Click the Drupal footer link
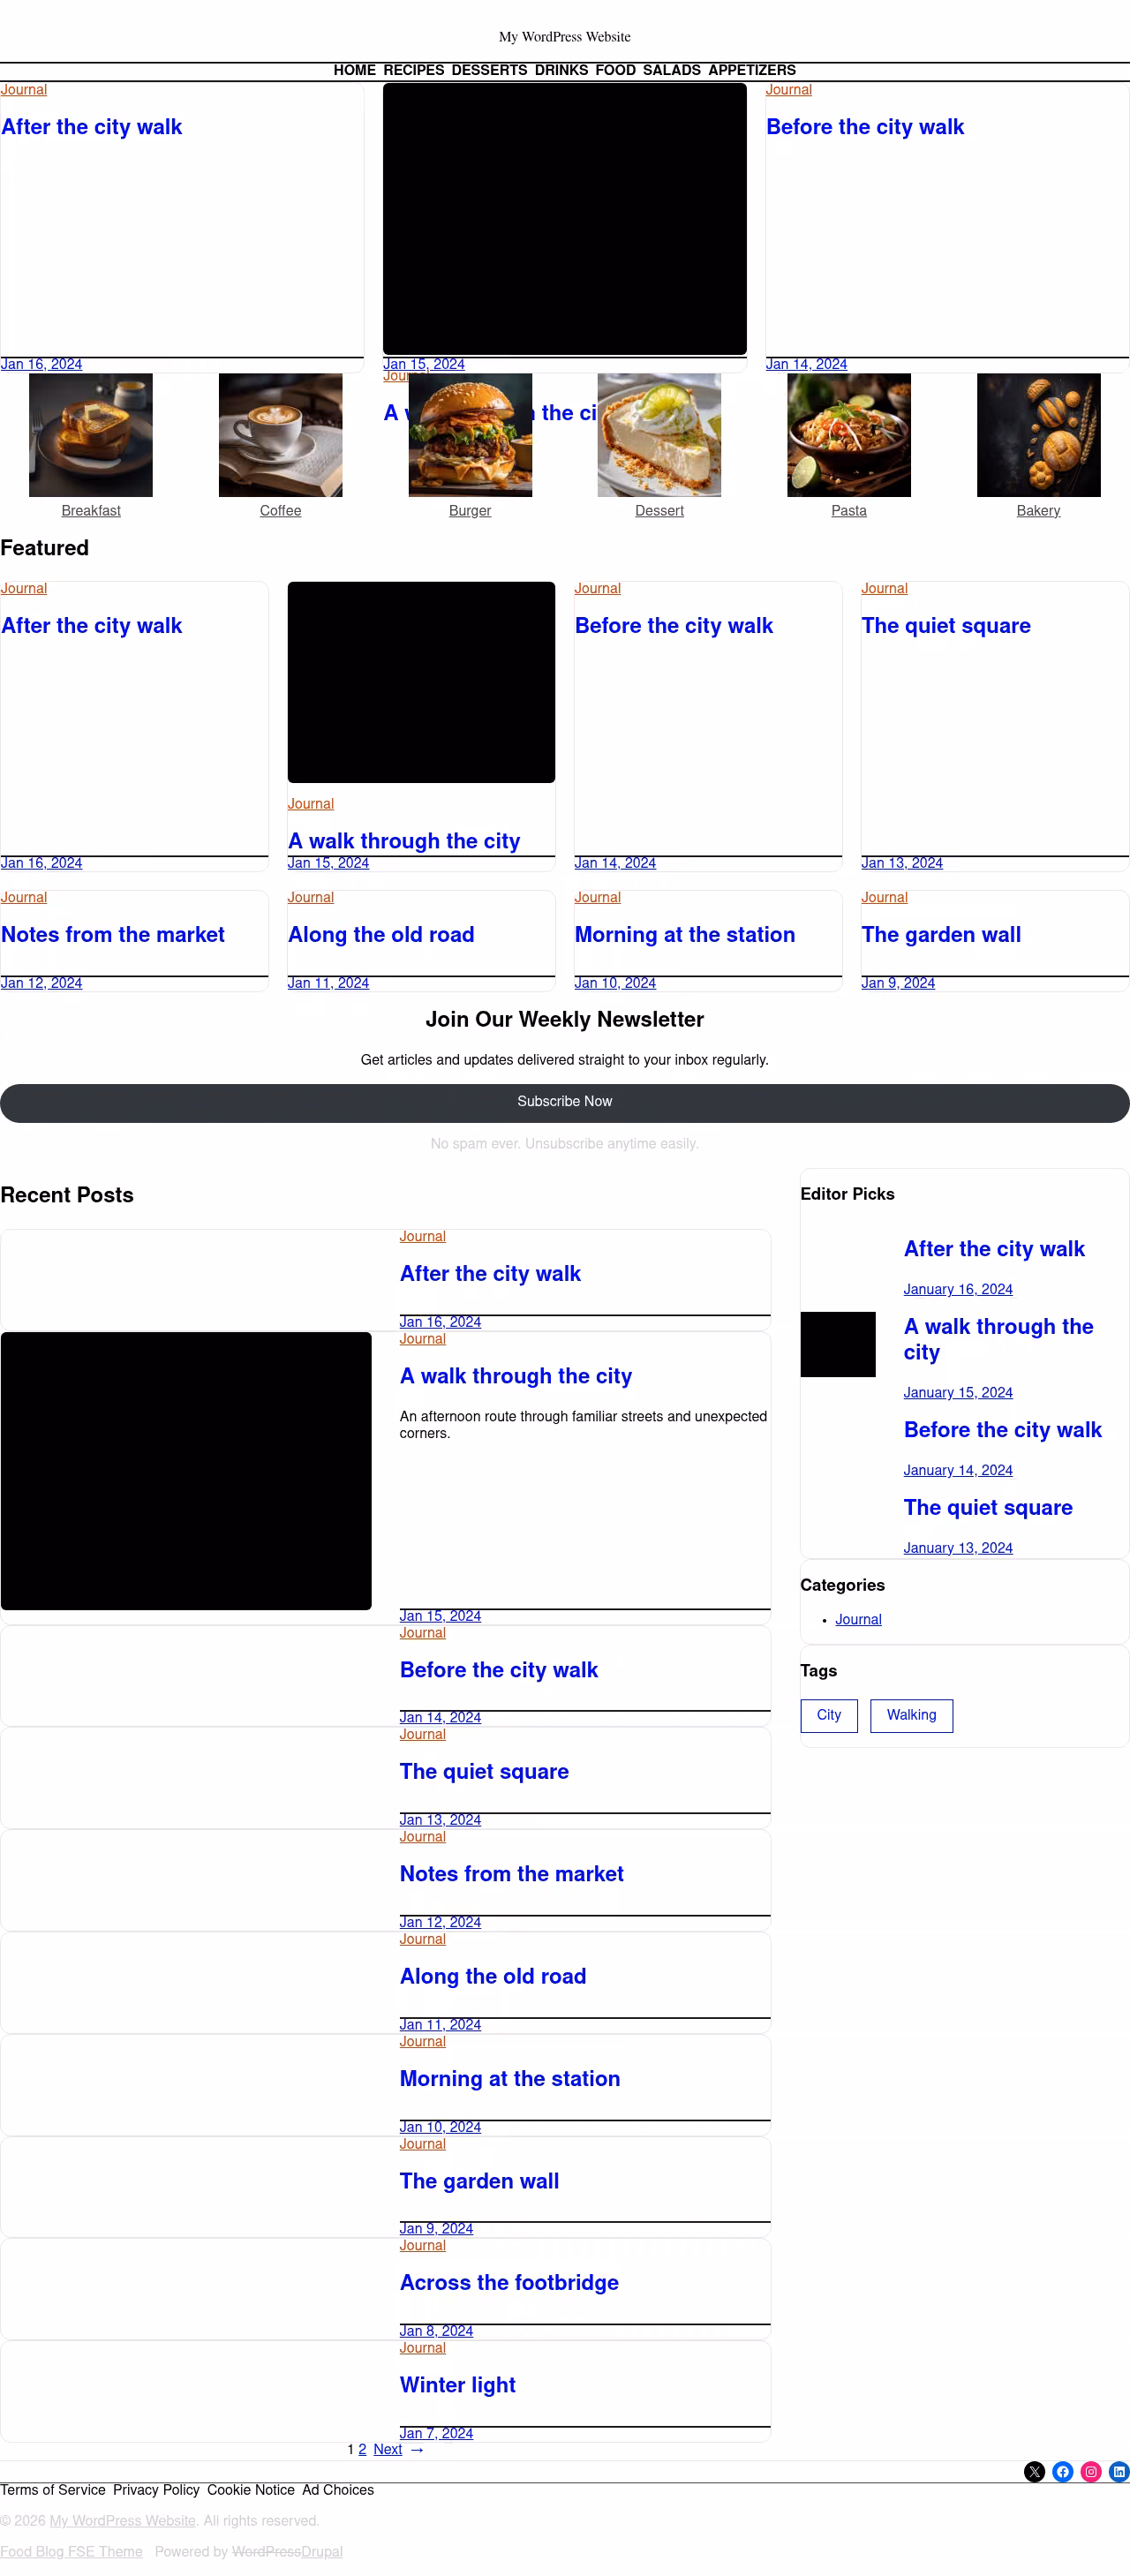Image resolution: width=1130 pixels, height=2576 pixels. [322, 2551]
